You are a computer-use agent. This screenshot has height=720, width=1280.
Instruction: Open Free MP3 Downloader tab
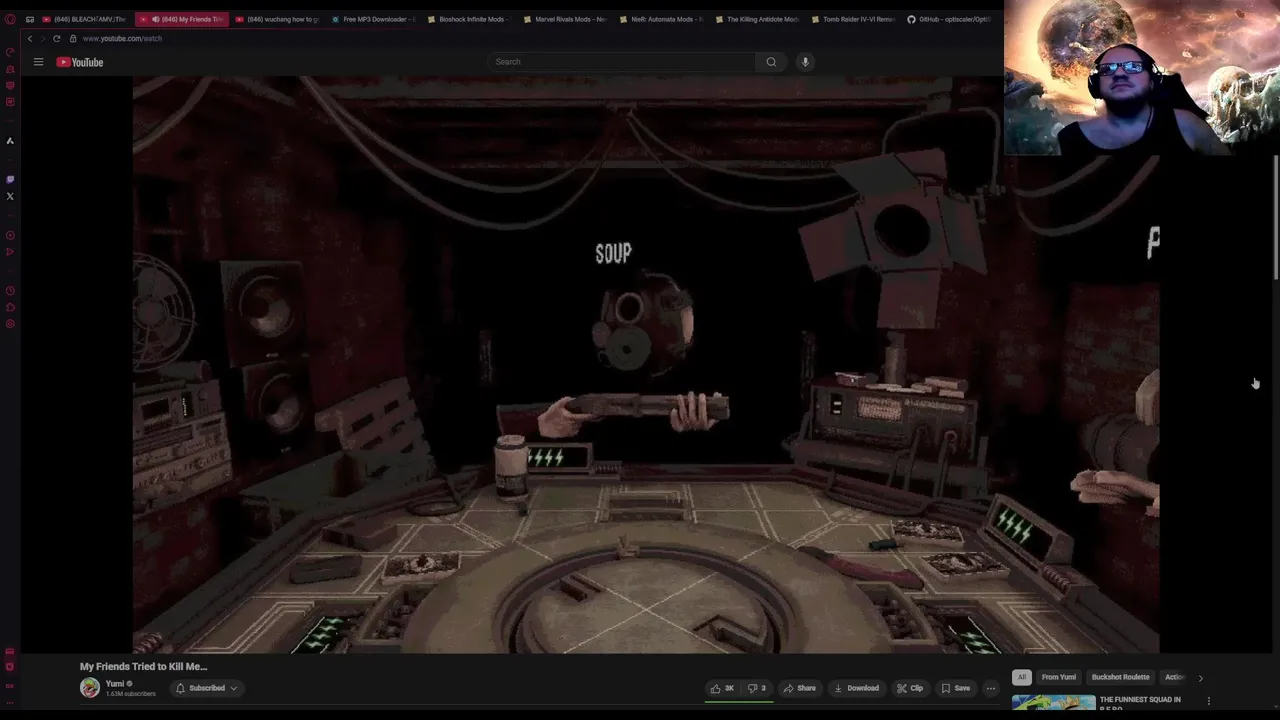point(374,19)
